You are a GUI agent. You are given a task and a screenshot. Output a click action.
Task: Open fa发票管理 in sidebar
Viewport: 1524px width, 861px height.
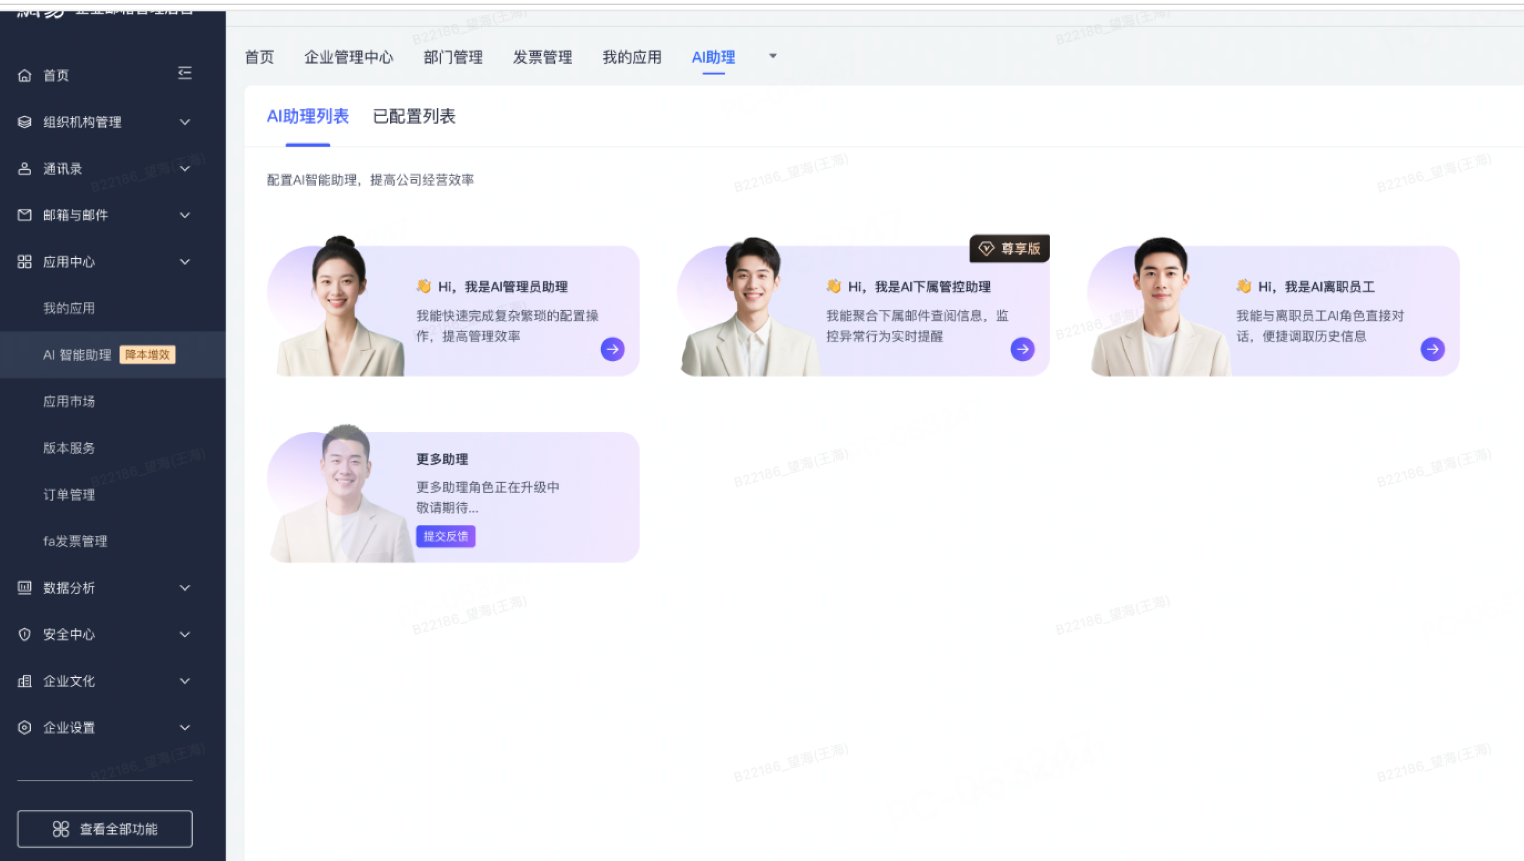[75, 541]
